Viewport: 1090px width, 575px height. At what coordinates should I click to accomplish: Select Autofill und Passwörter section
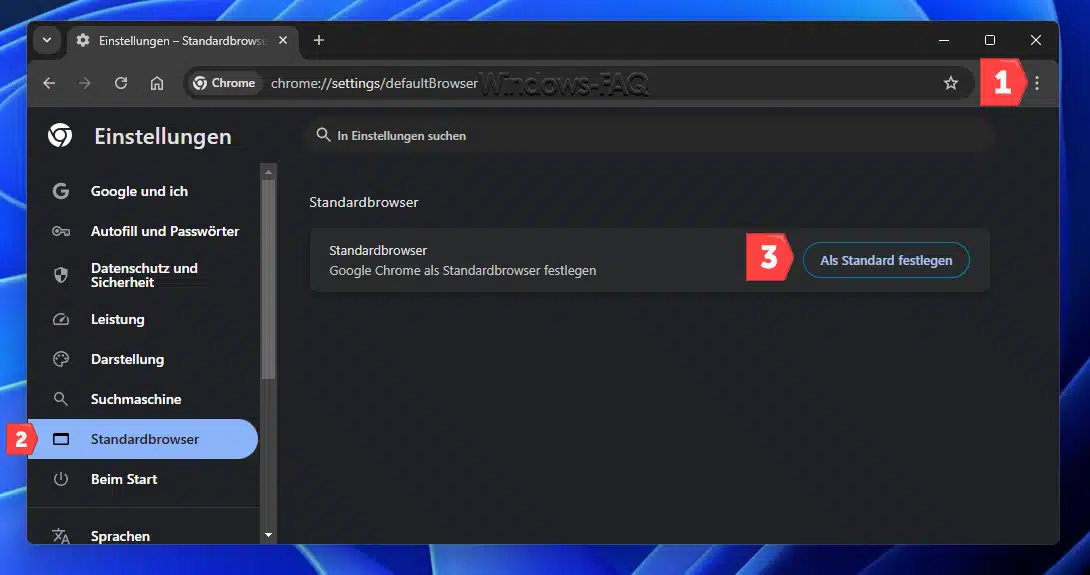[x=164, y=231]
